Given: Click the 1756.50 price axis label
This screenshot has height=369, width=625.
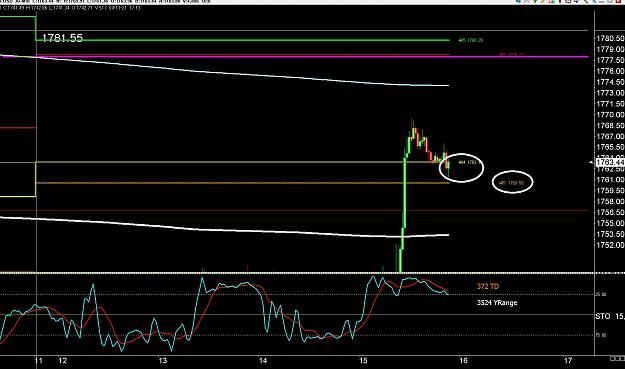Looking at the screenshot, I should (610, 212).
